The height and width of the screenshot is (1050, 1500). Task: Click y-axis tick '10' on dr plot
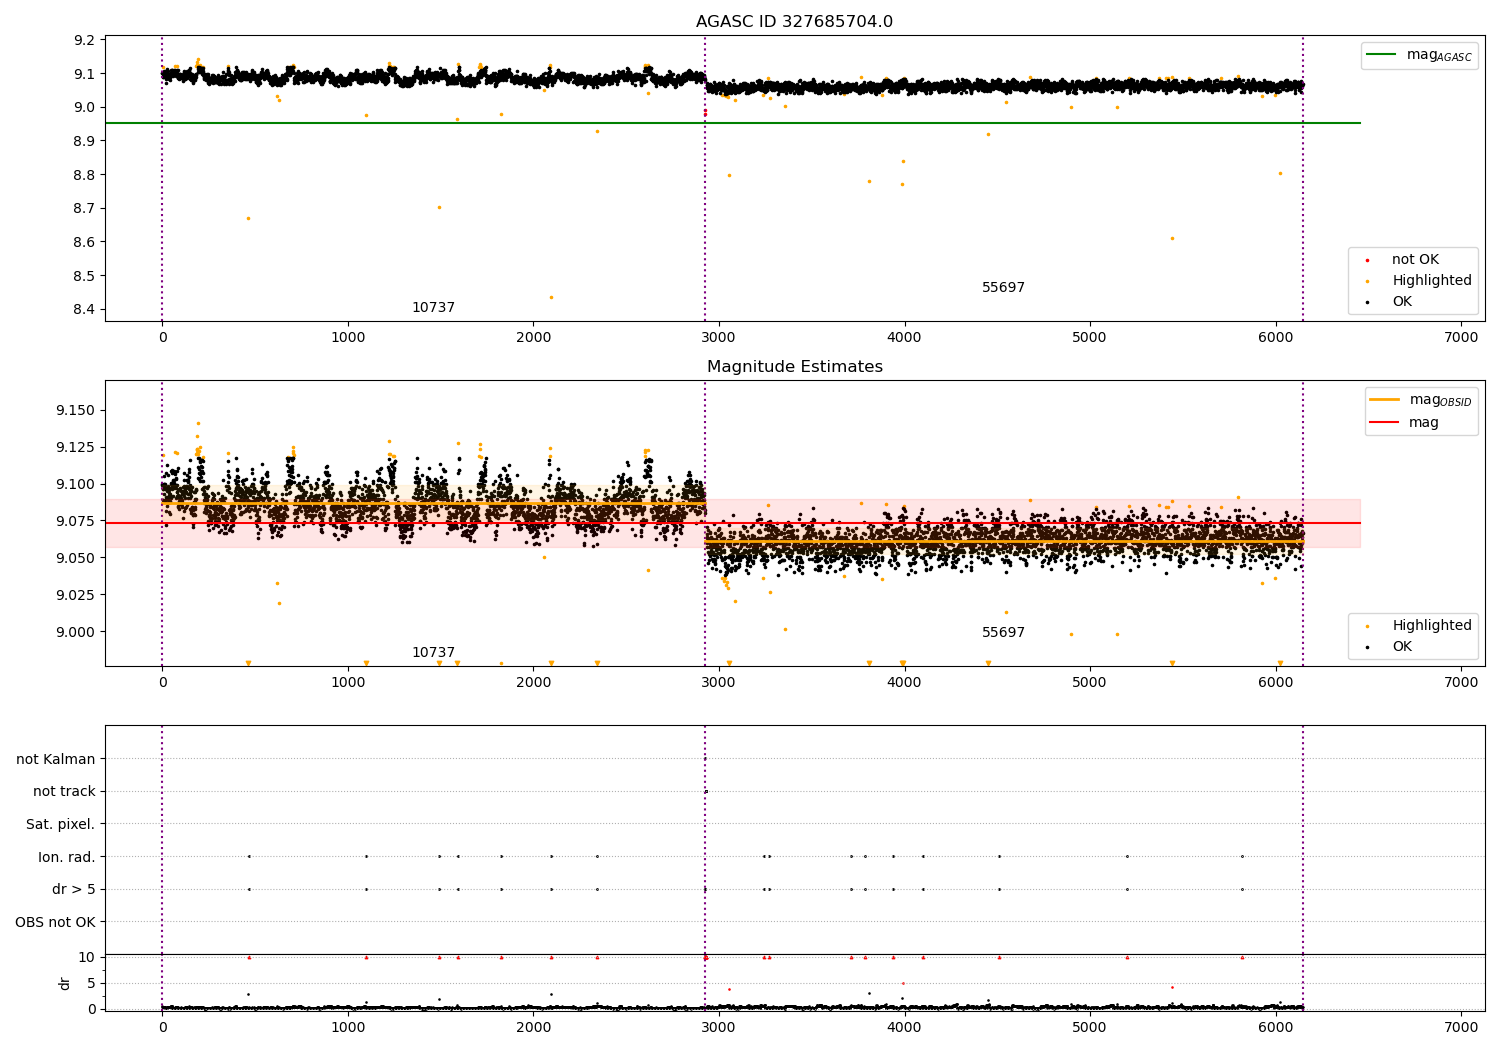click(x=87, y=957)
